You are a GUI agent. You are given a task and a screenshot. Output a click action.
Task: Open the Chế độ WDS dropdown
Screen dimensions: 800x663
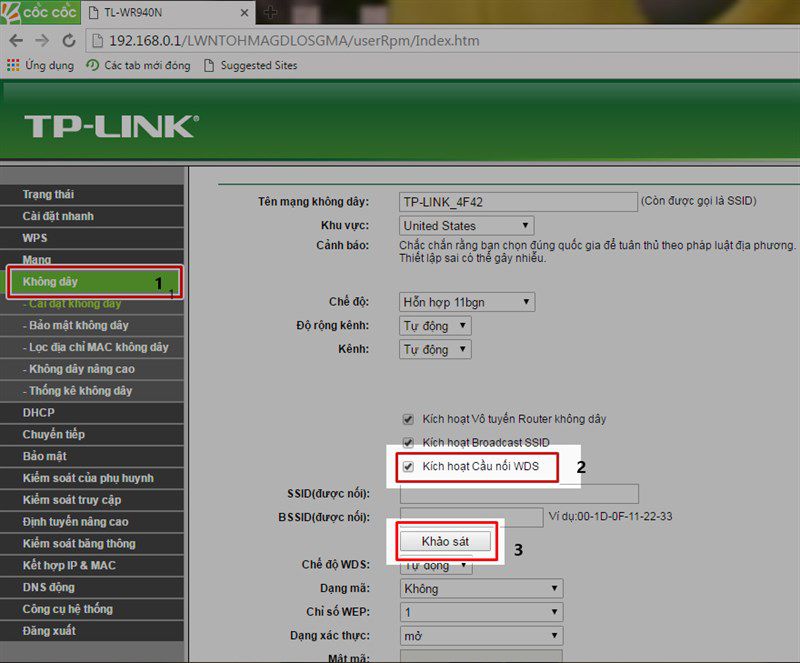coord(436,565)
